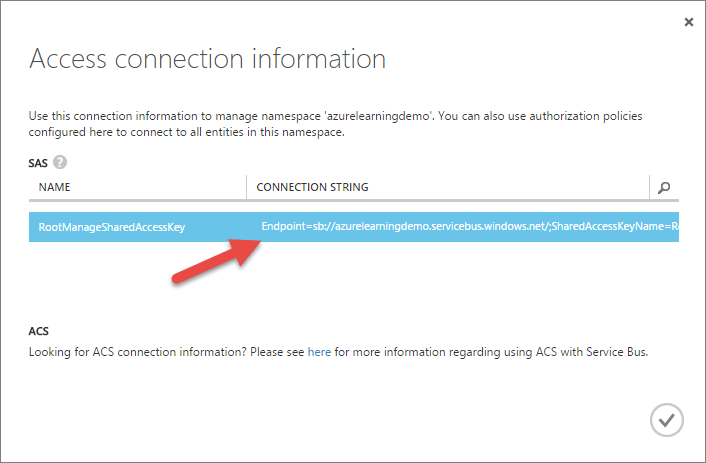This screenshot has height=463, width=706.
Task: Close the Access connection information dialog
Action: click(688, 22)
